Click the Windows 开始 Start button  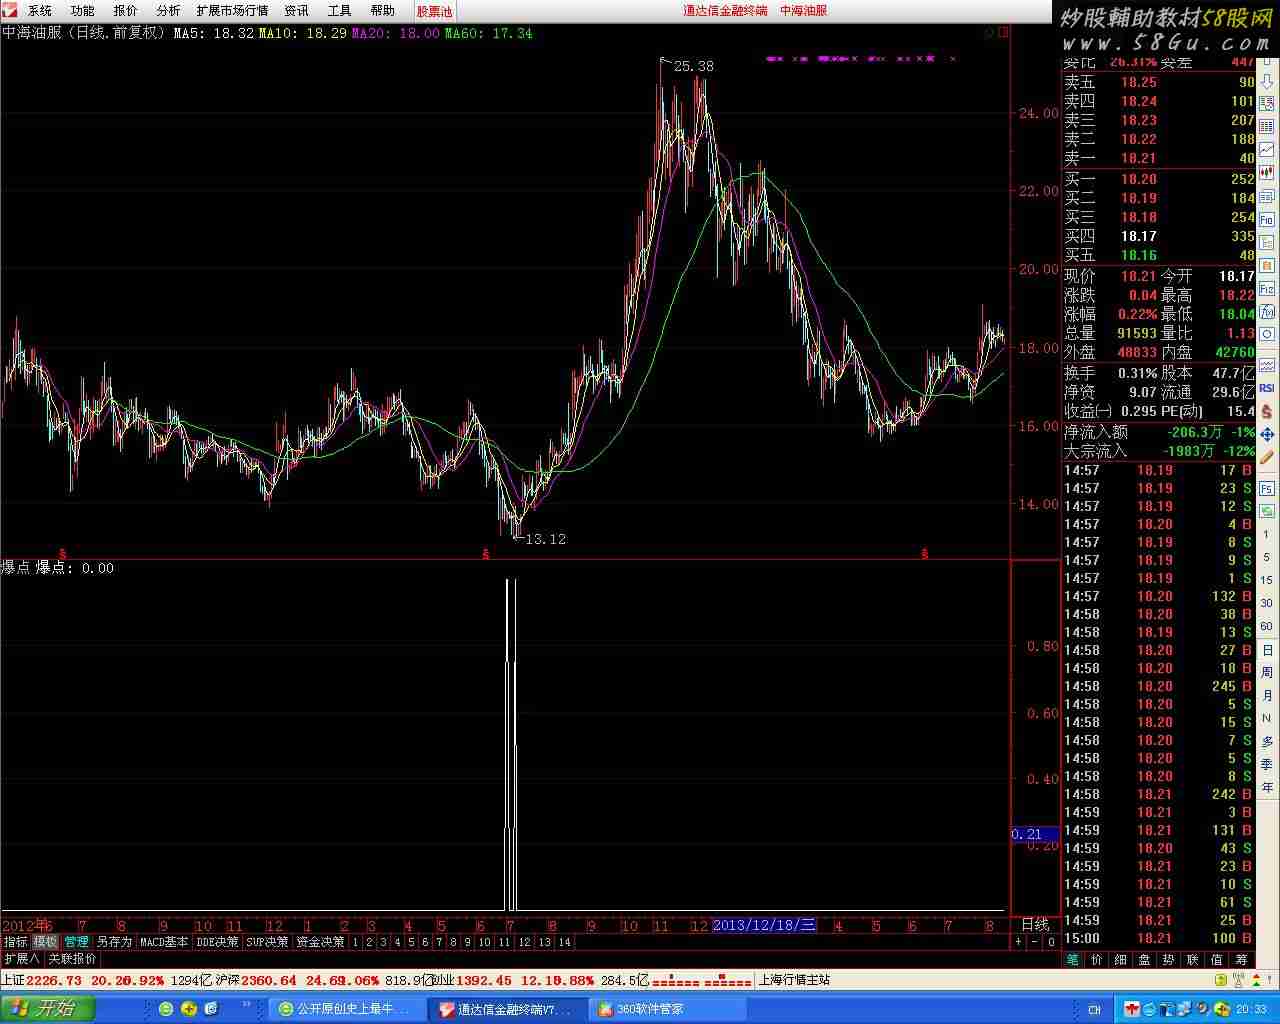[46, 1009]
